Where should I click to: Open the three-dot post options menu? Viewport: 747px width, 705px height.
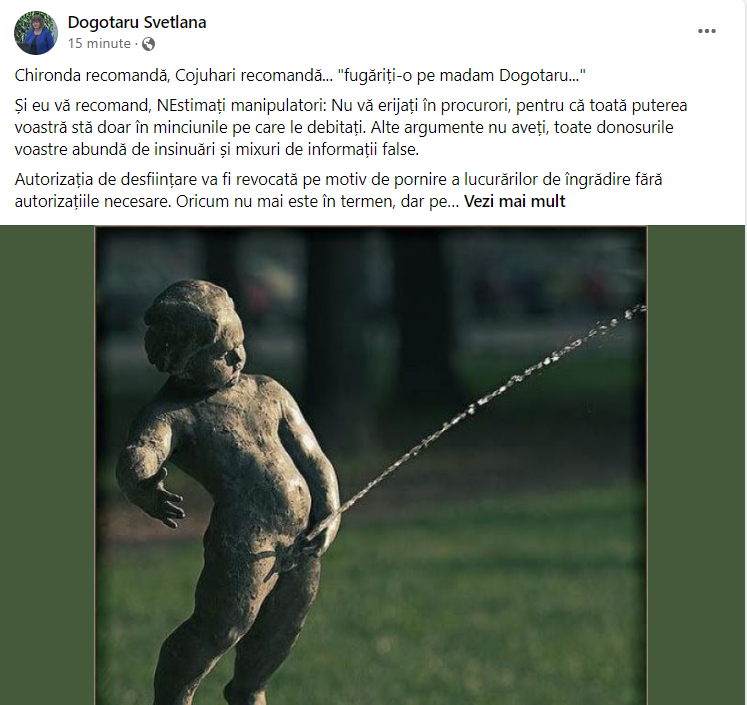click(707, 31)
